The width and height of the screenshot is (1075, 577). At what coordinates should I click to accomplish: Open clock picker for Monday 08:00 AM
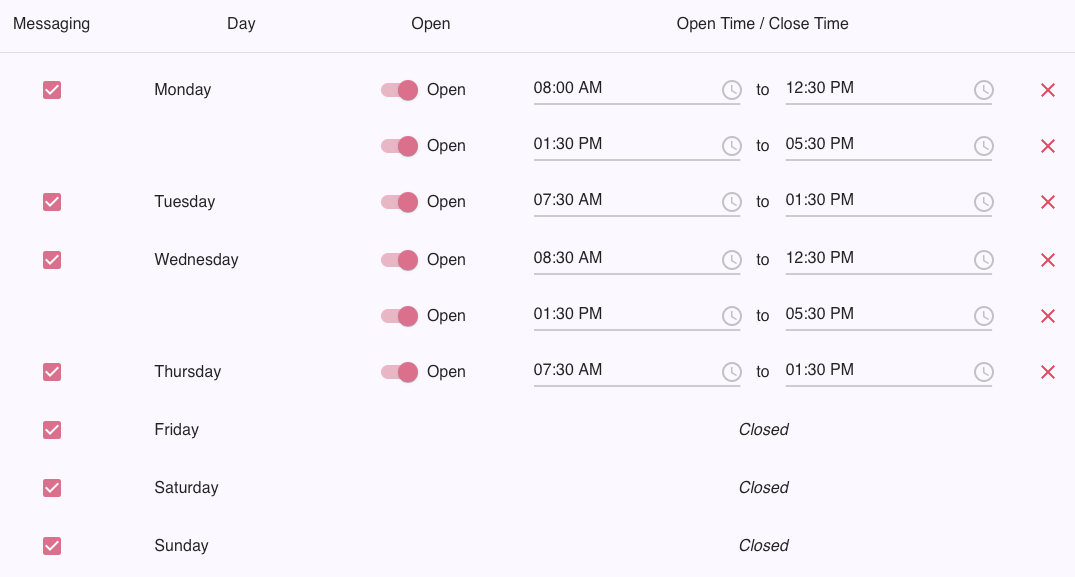(732, 90)
